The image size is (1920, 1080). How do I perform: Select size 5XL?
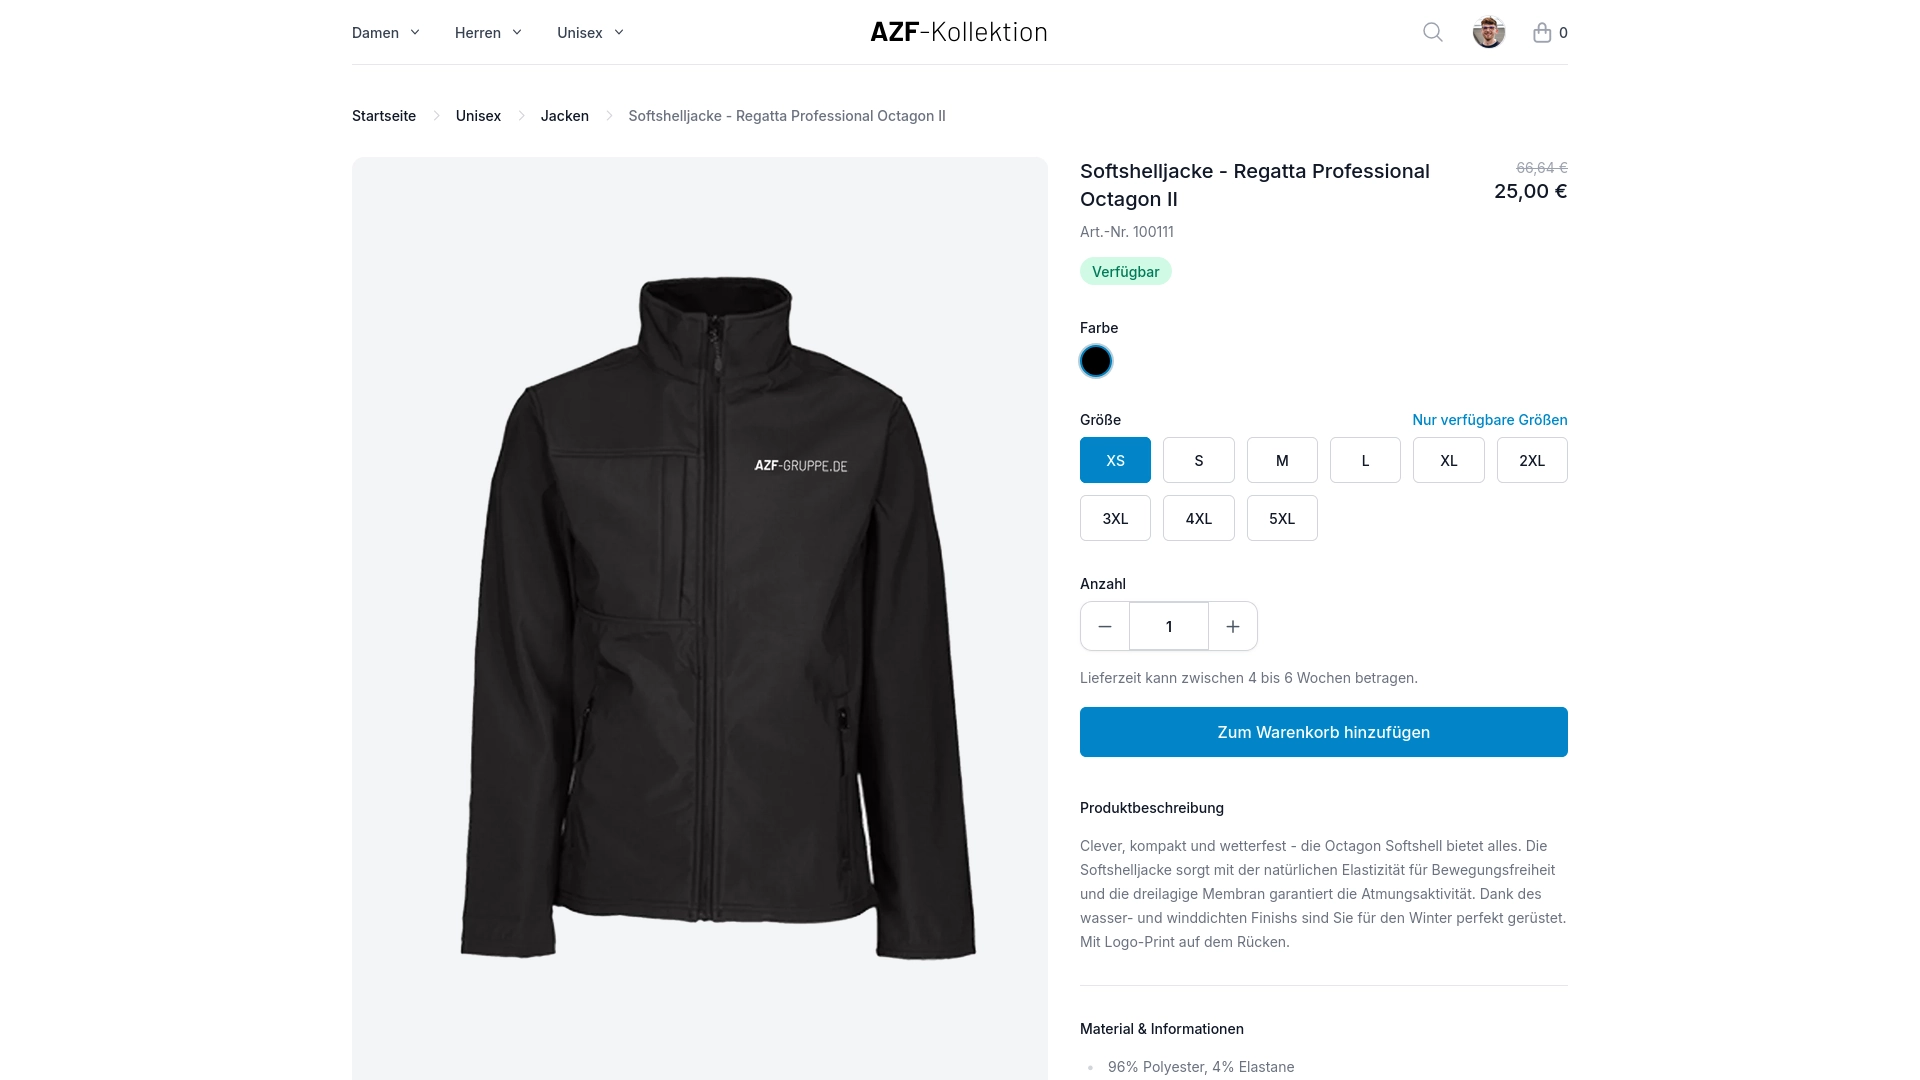(x=1282, y=518)
